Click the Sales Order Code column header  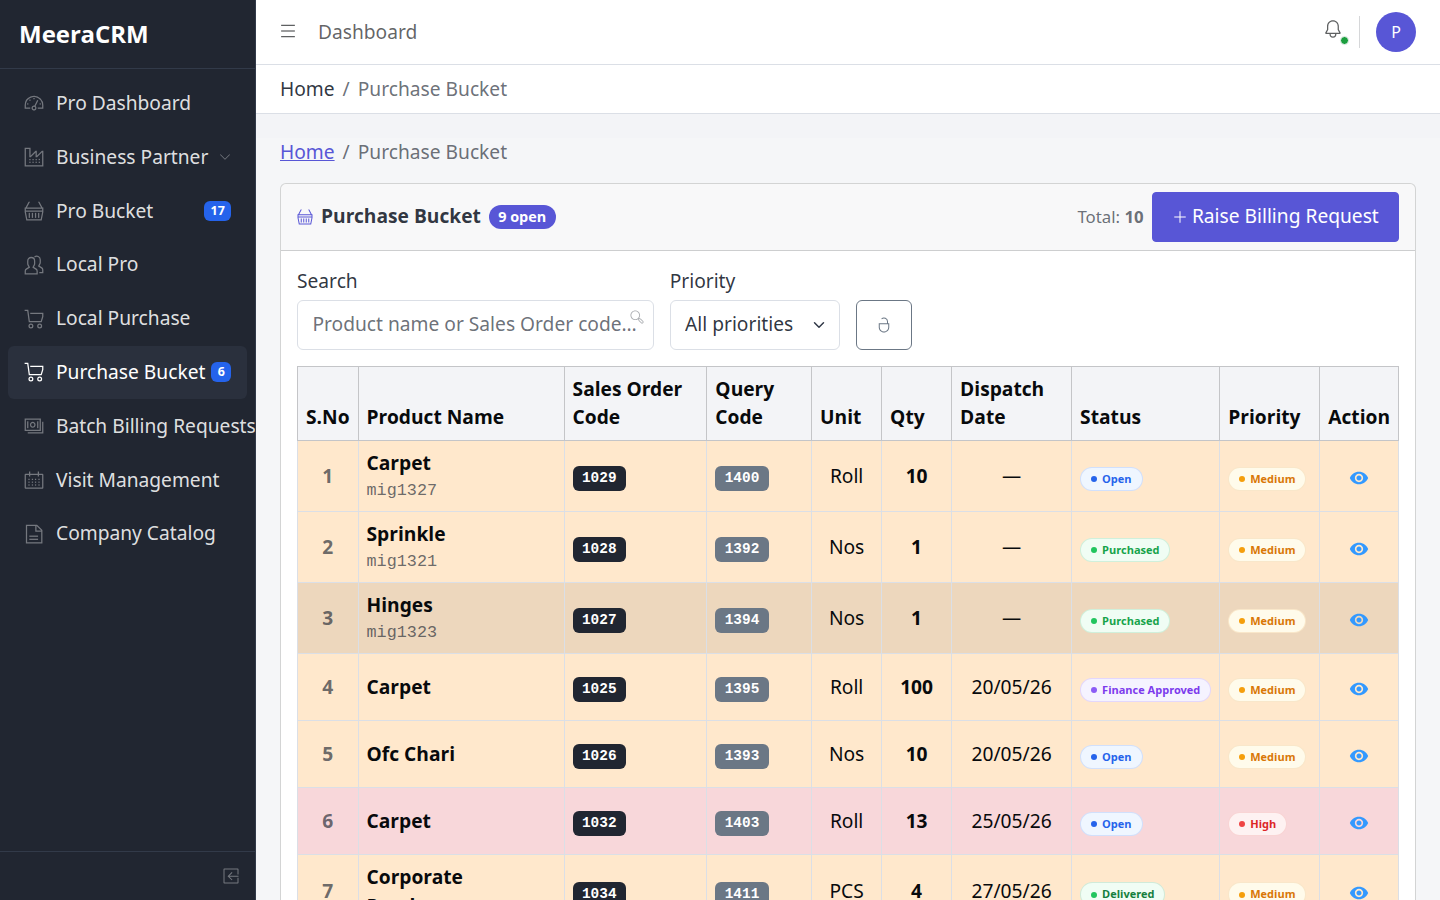point(635,403)
